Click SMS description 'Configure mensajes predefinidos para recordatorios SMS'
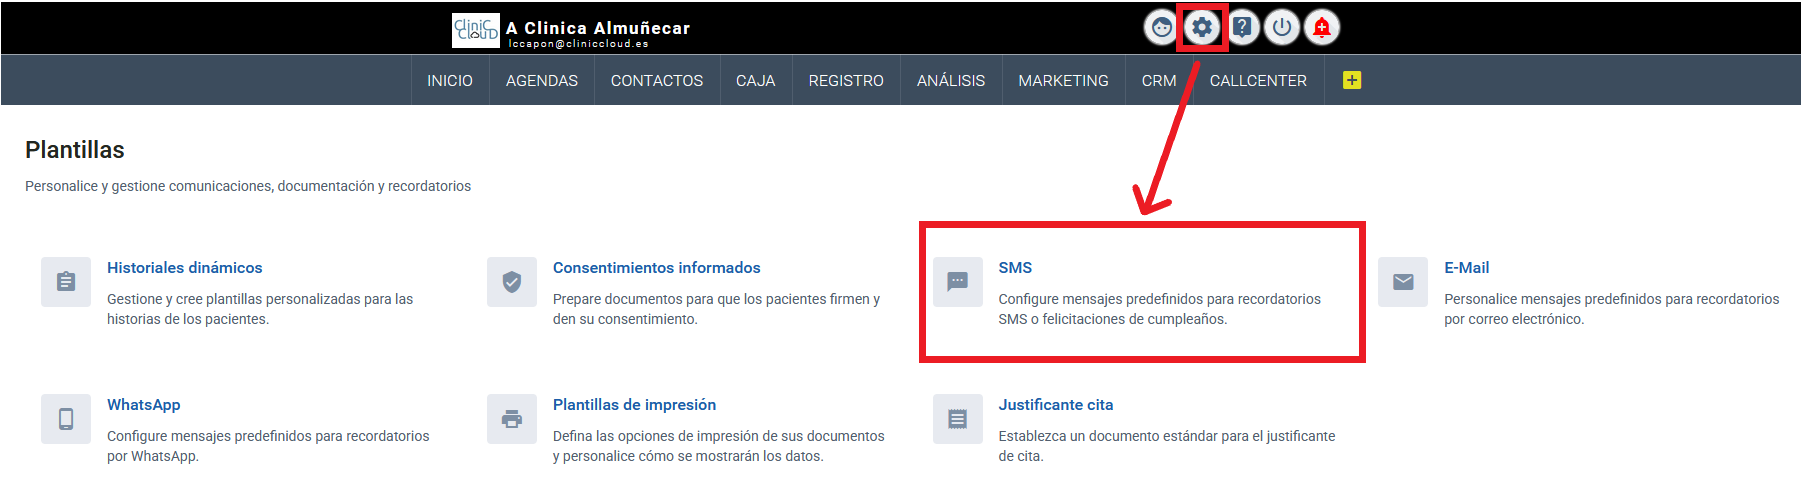Screen dimensions: 1801x491 tap(1160, 309)
